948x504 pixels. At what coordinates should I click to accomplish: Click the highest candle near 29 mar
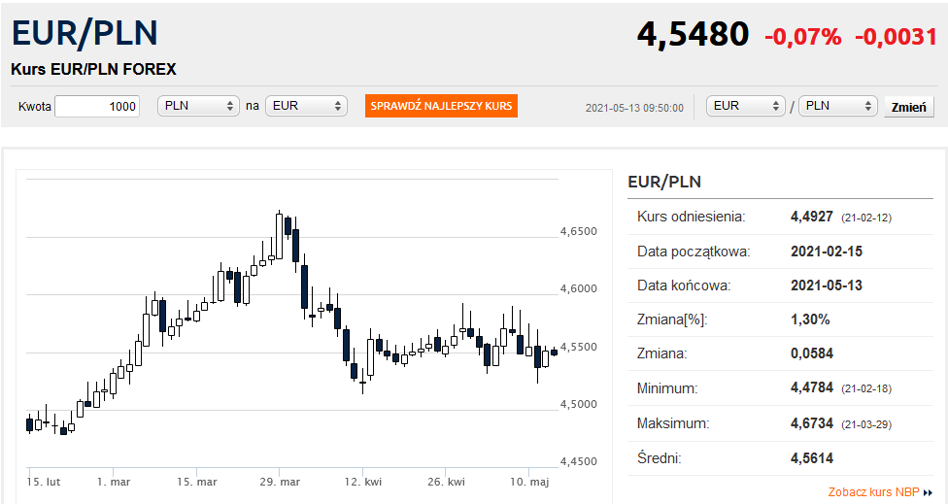pos(280,235)
